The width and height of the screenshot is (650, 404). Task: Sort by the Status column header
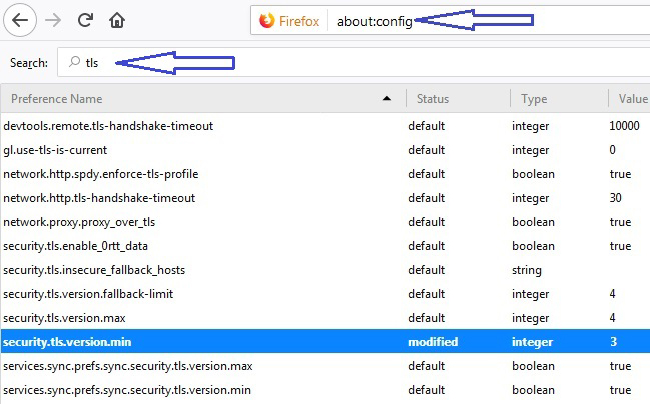click(458, 99)
